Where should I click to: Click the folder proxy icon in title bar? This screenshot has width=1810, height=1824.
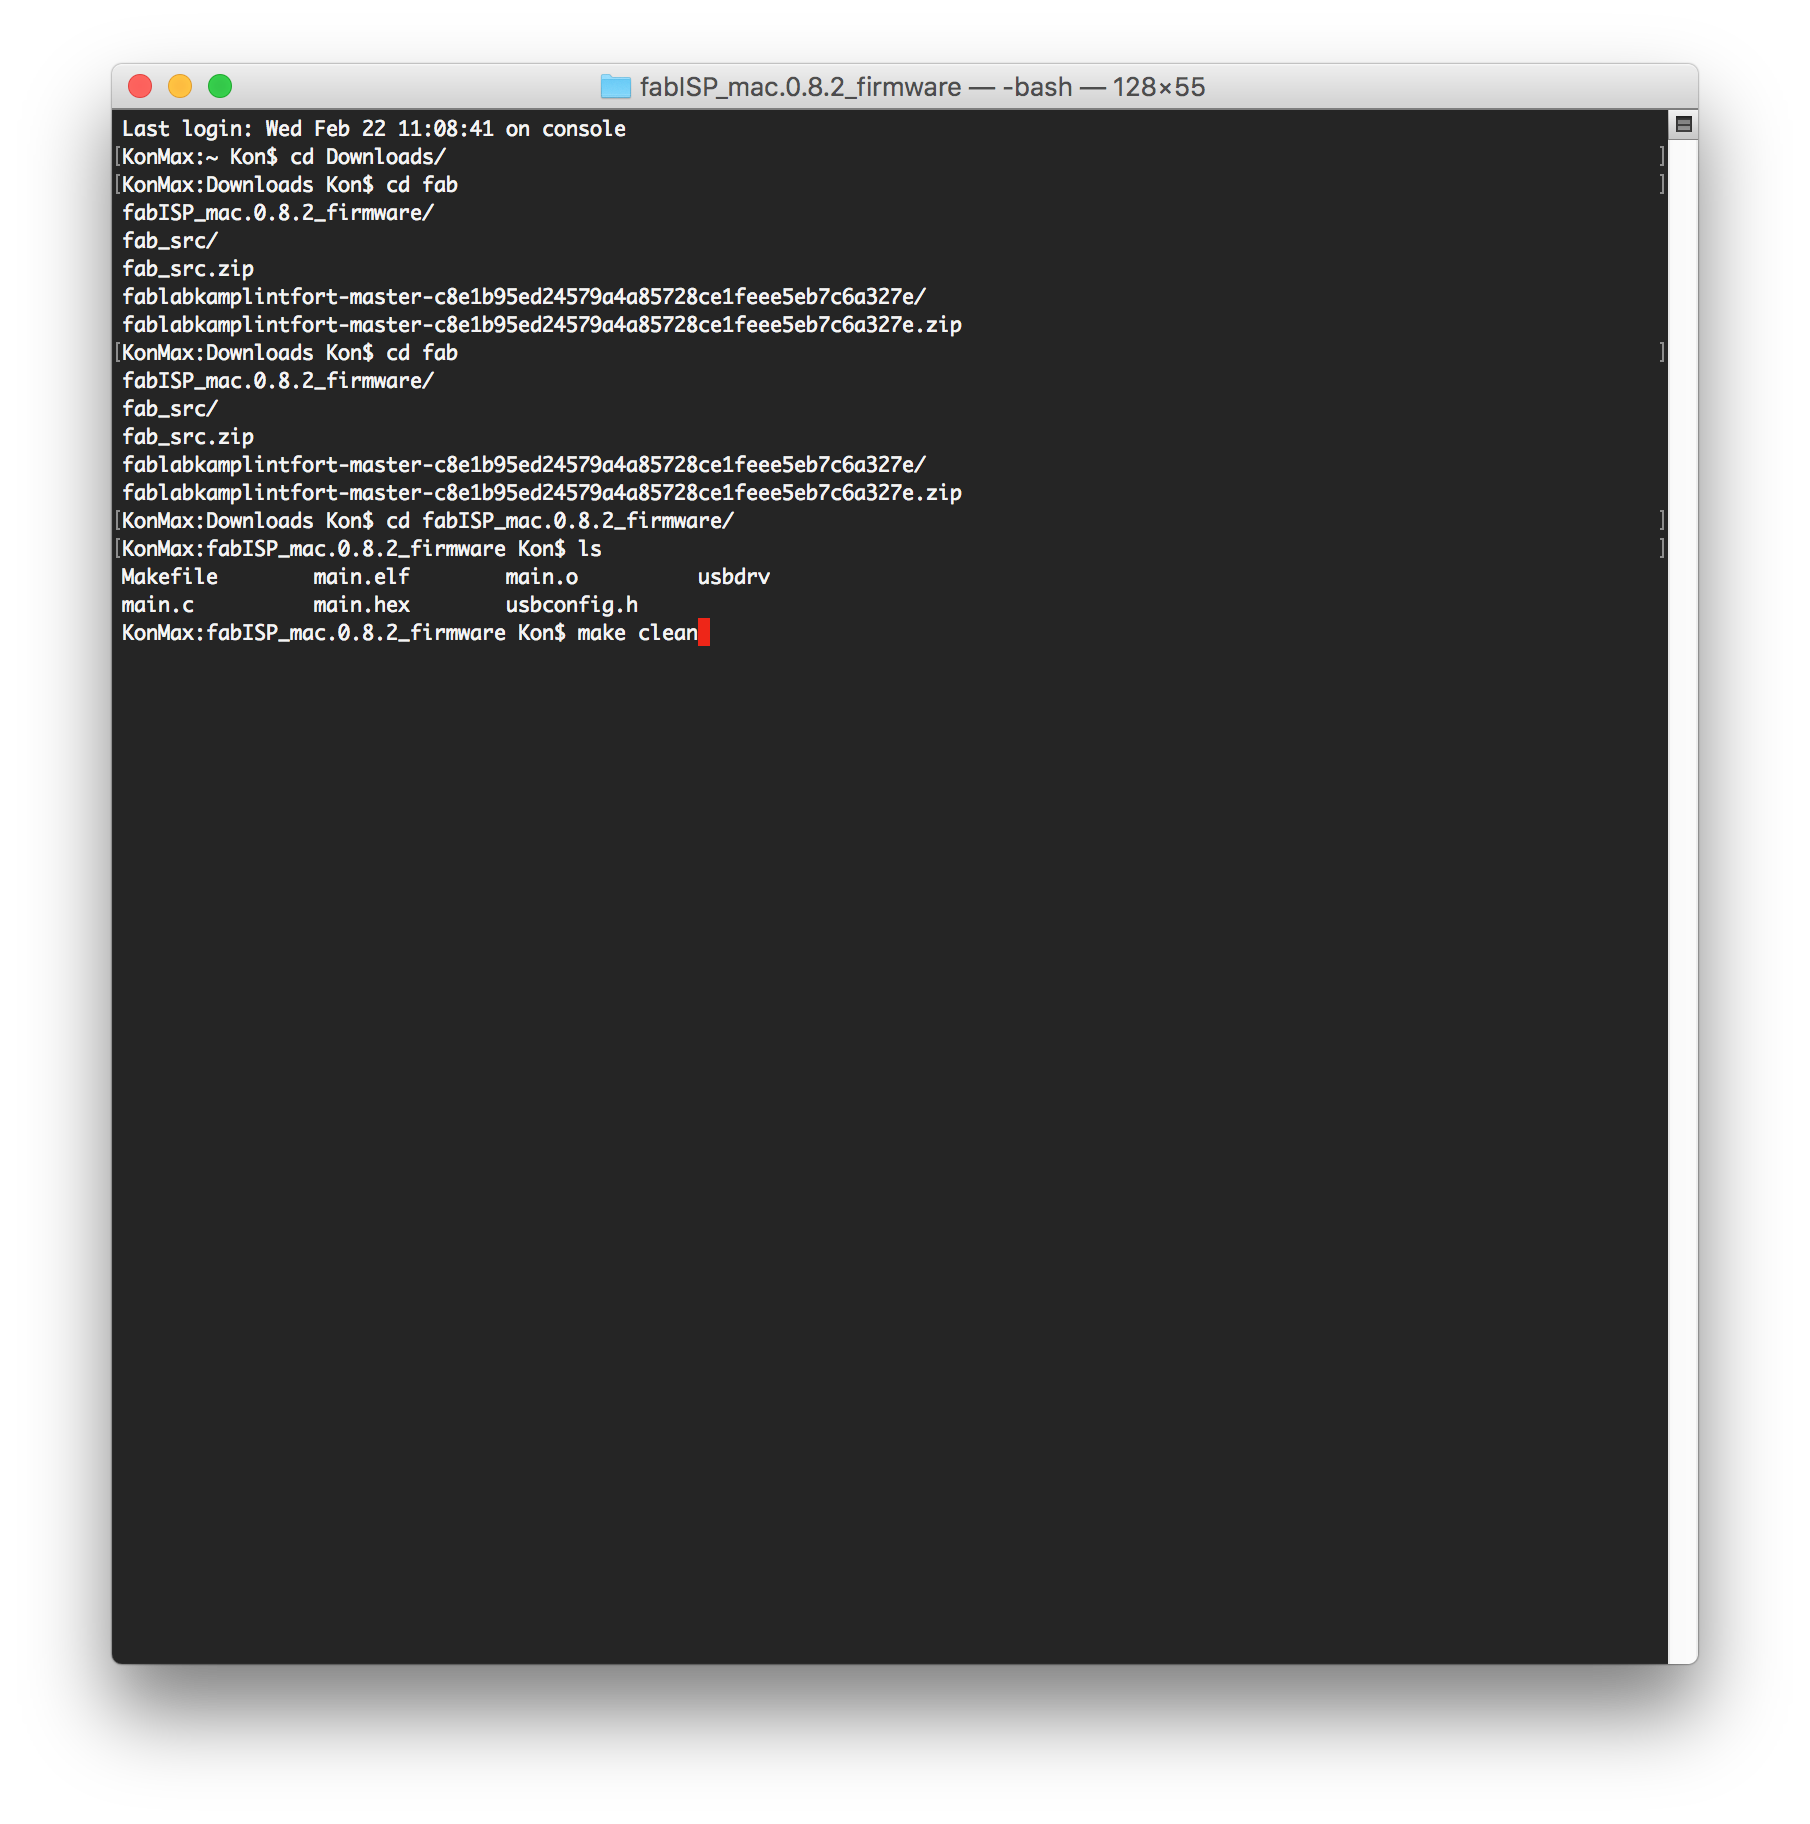pos(615,87)
